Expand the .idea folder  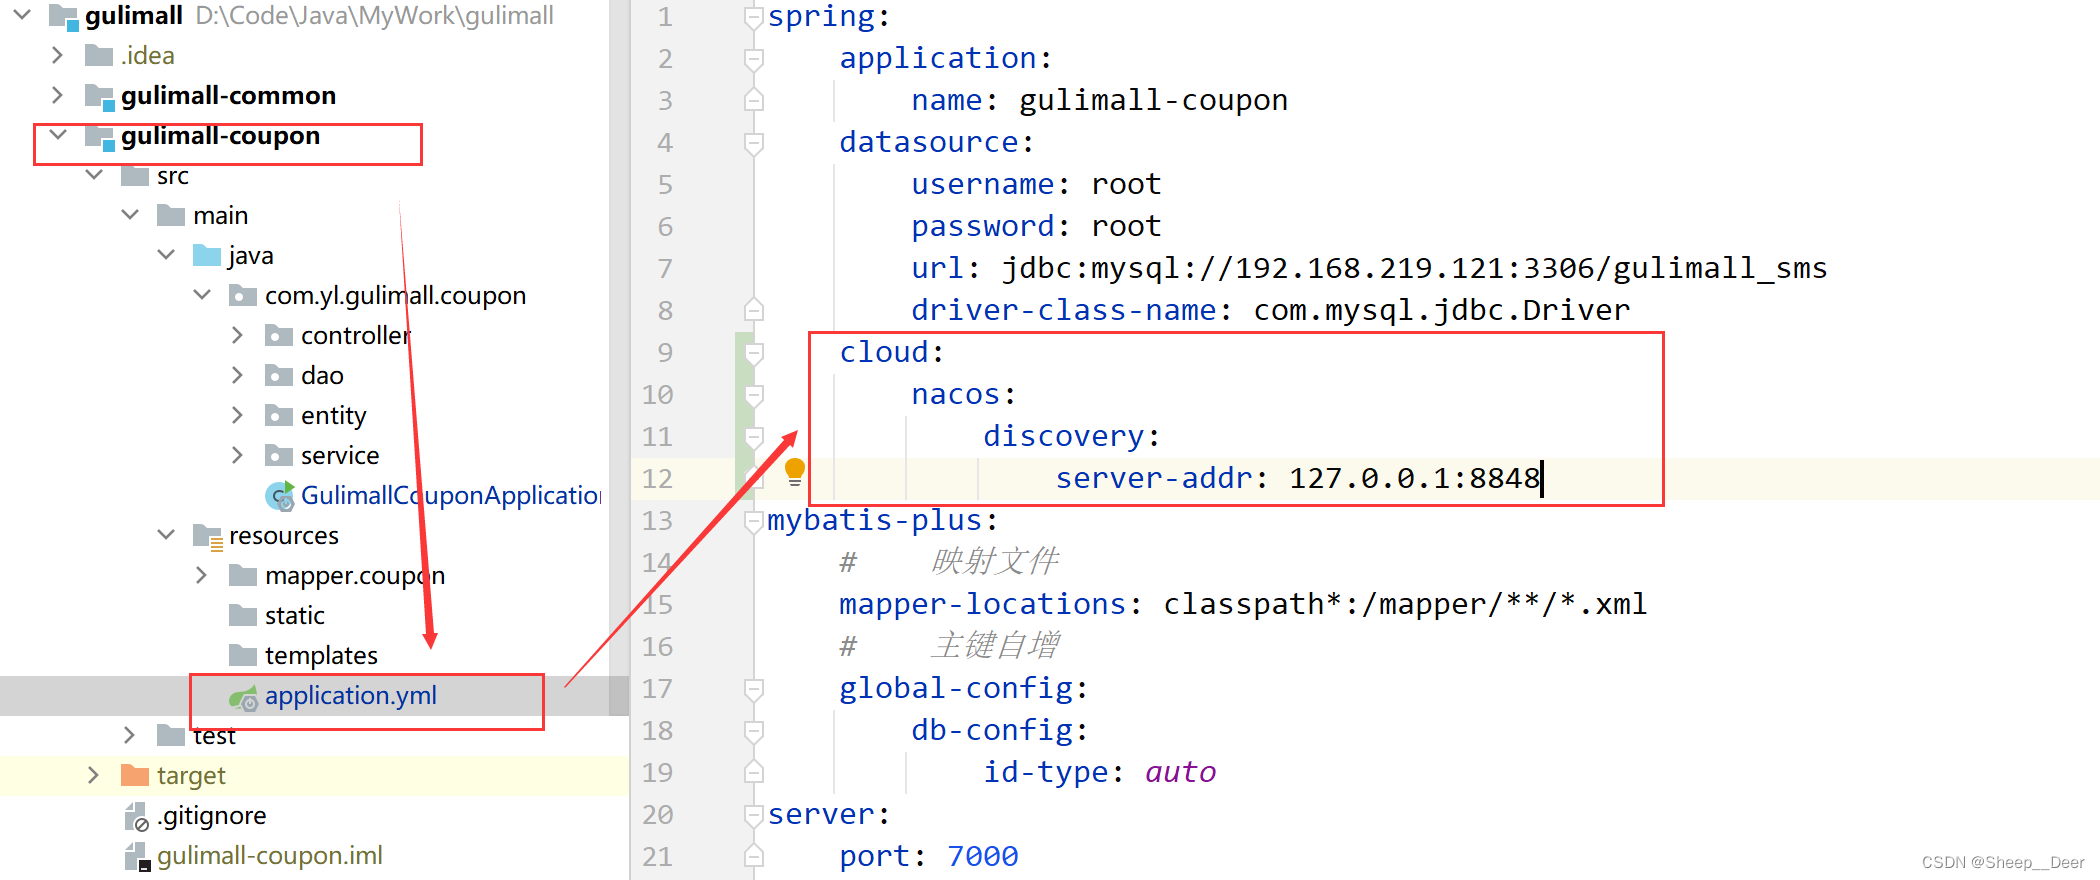[x=58, y=55]
